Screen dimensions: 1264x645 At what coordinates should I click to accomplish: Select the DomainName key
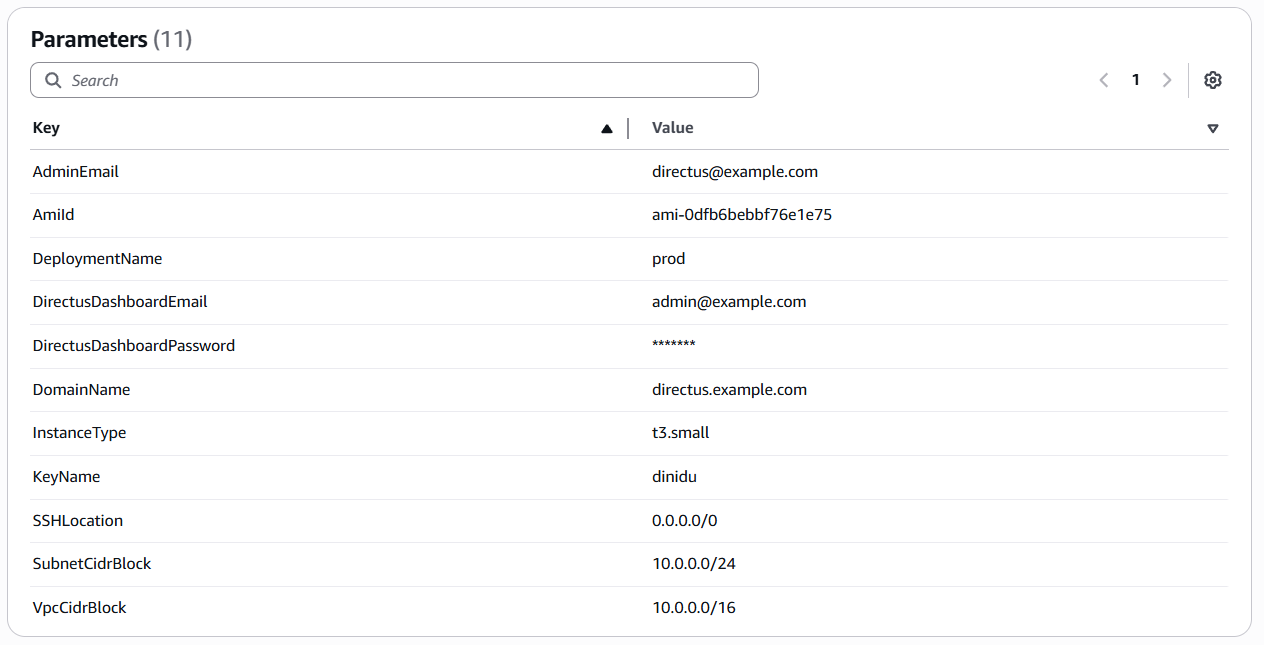81,390
